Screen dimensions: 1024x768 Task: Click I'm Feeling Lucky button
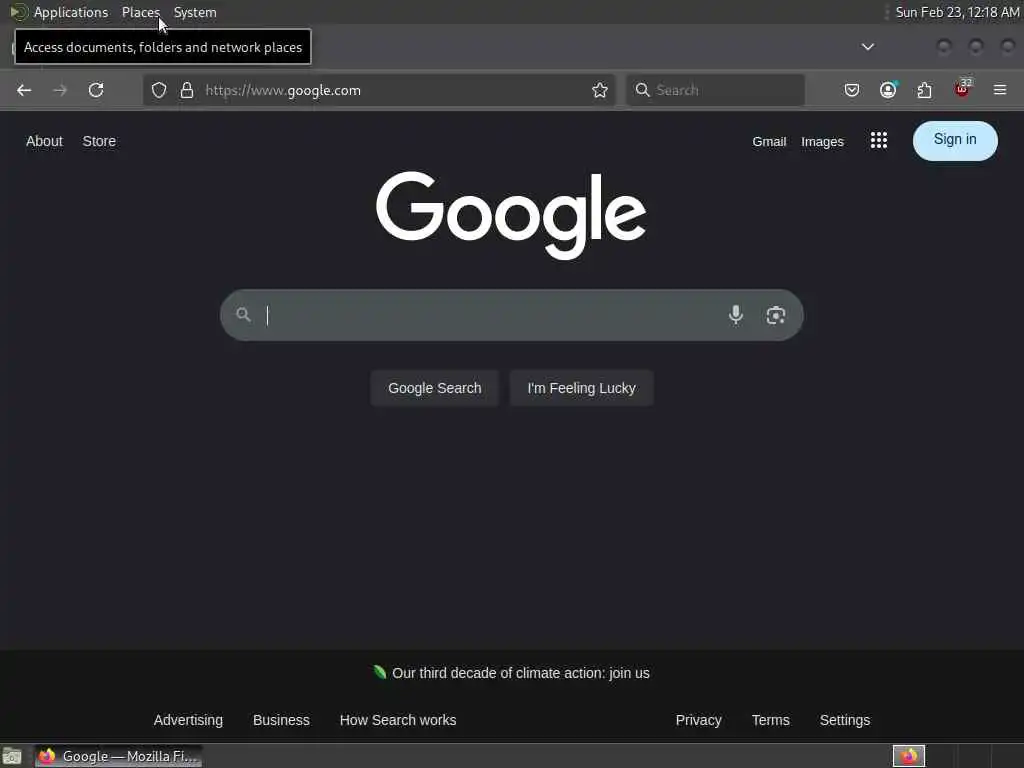tap(581, 388)
